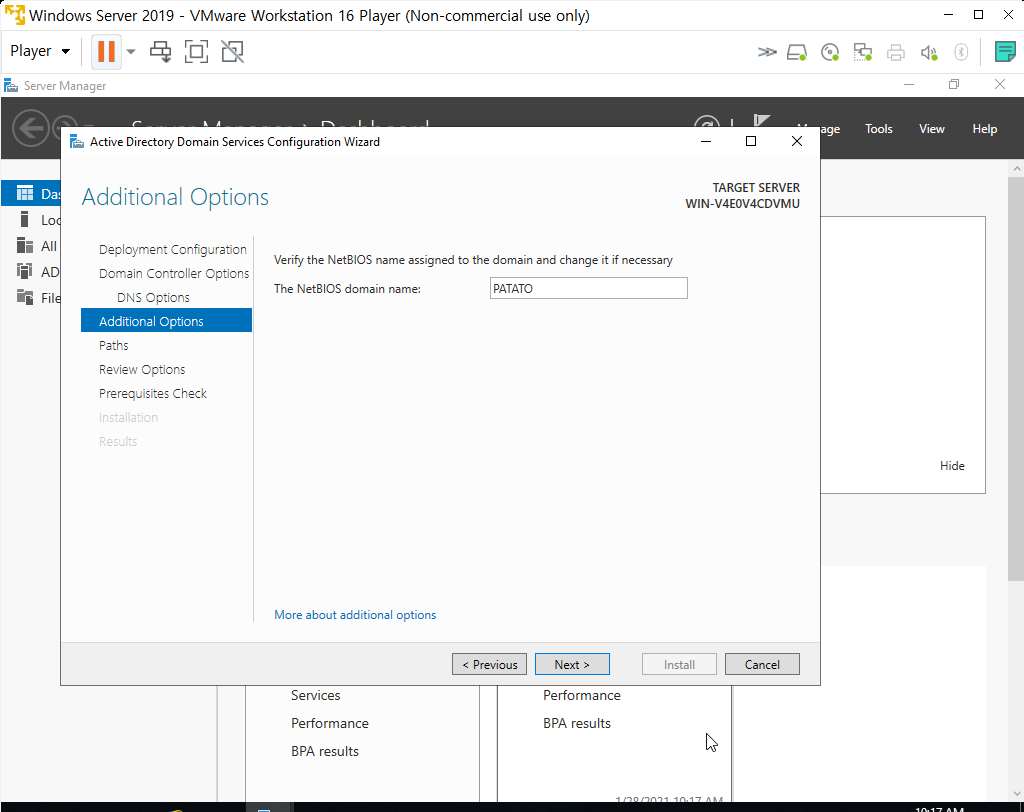Open the Player menu dropdown
The height and width of the screenshot is (812, 1024).
[40, 51]
